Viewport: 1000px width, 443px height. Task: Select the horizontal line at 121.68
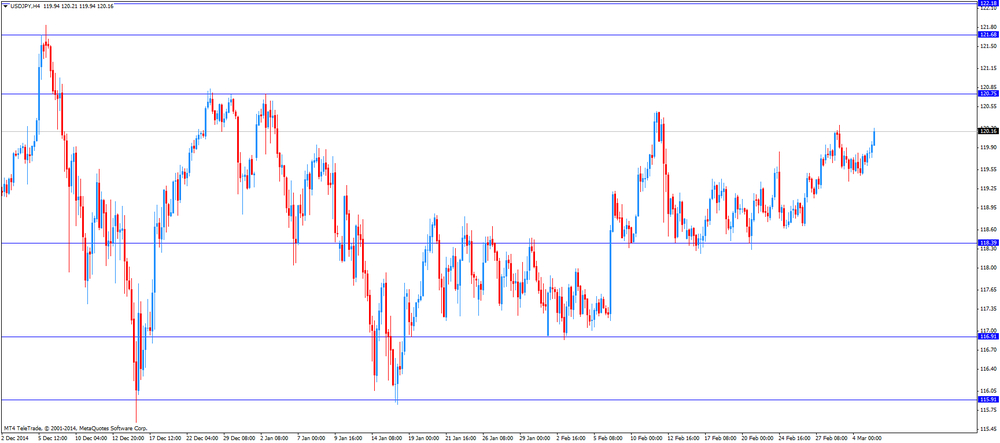[488, 35]
